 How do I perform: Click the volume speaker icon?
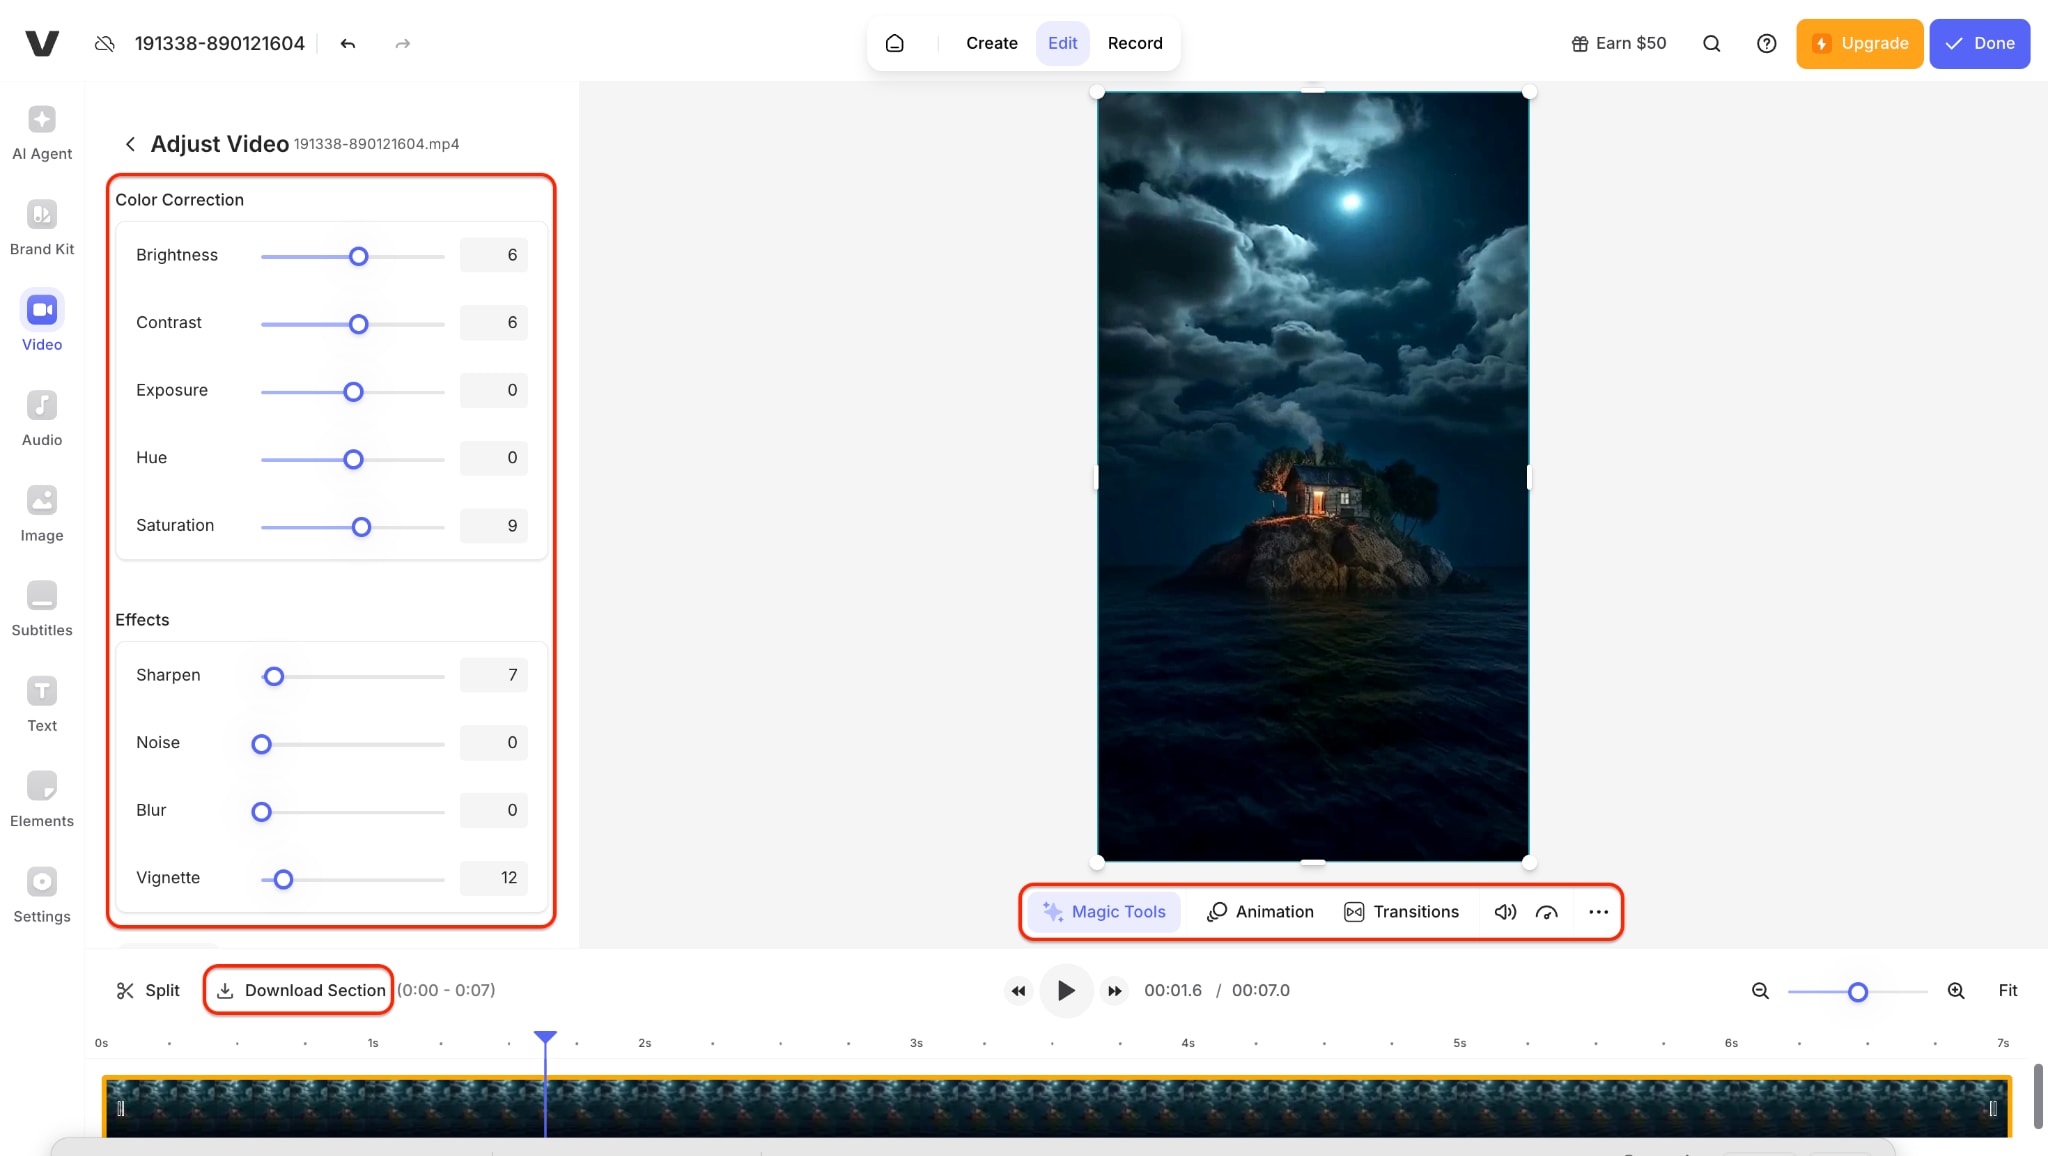point(1505,912)
